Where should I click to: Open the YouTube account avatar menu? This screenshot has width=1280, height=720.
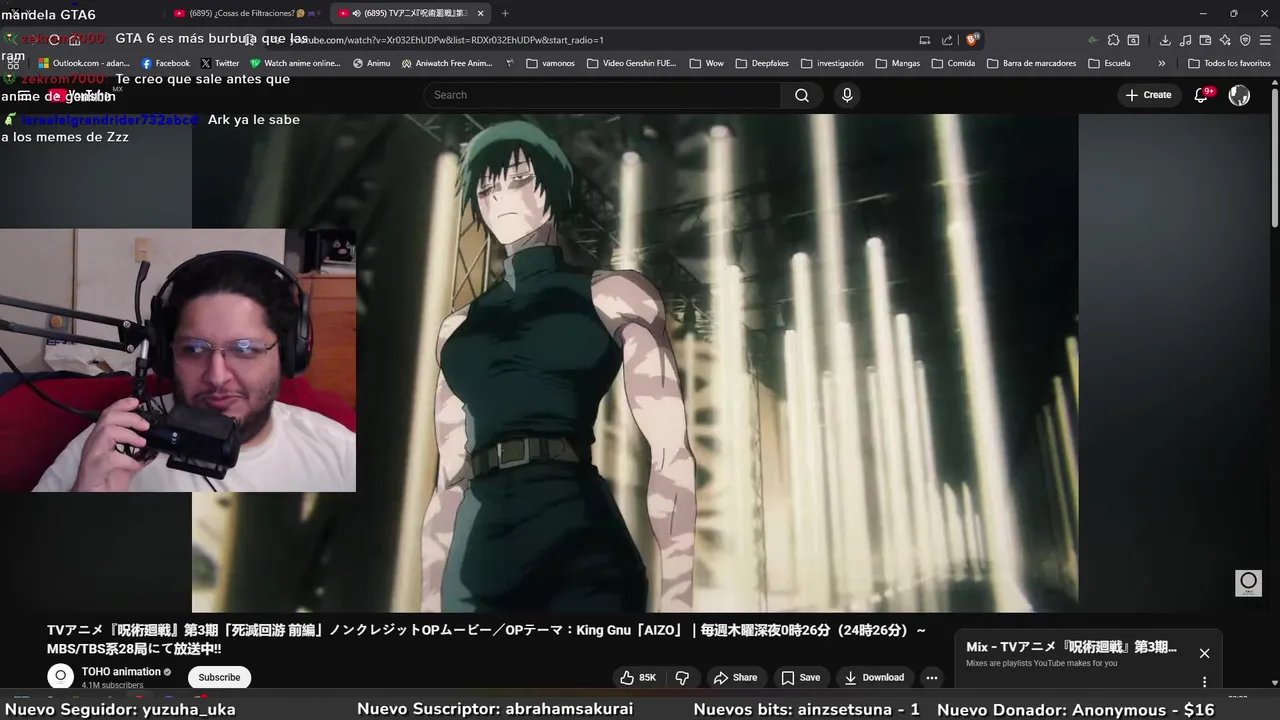pos(1239,95)
